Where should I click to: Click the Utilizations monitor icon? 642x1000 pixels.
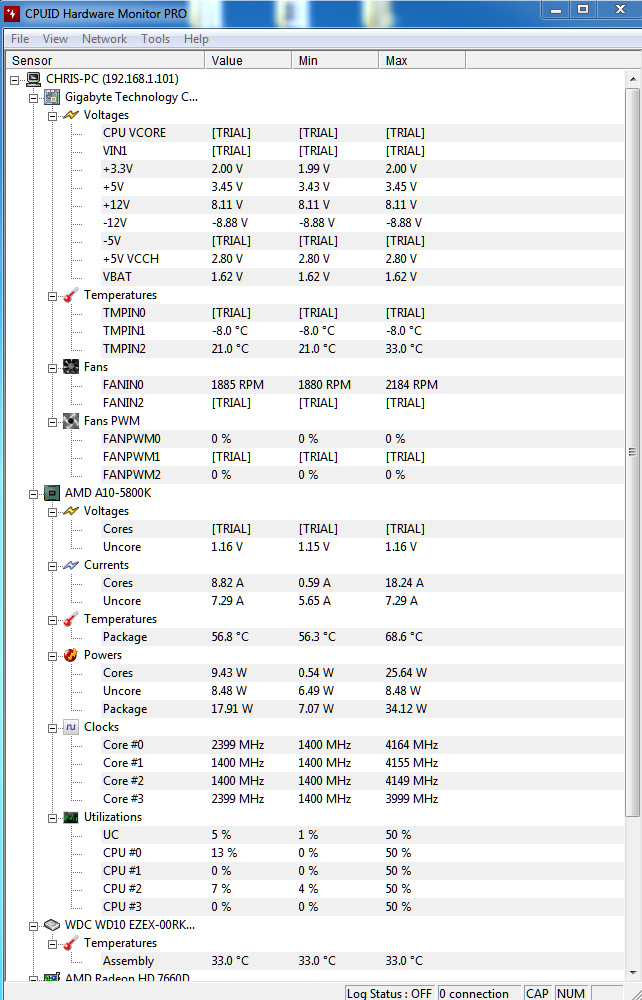point(71,817)
